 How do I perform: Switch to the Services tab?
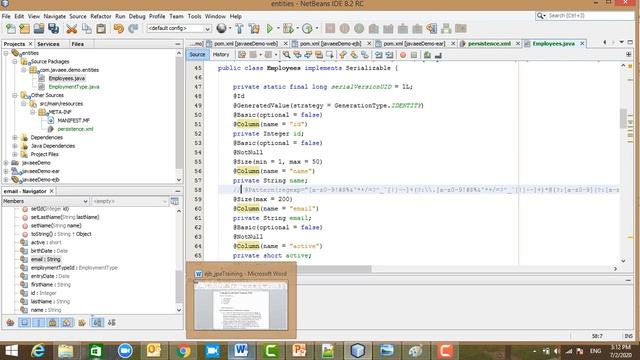point(48,44)
